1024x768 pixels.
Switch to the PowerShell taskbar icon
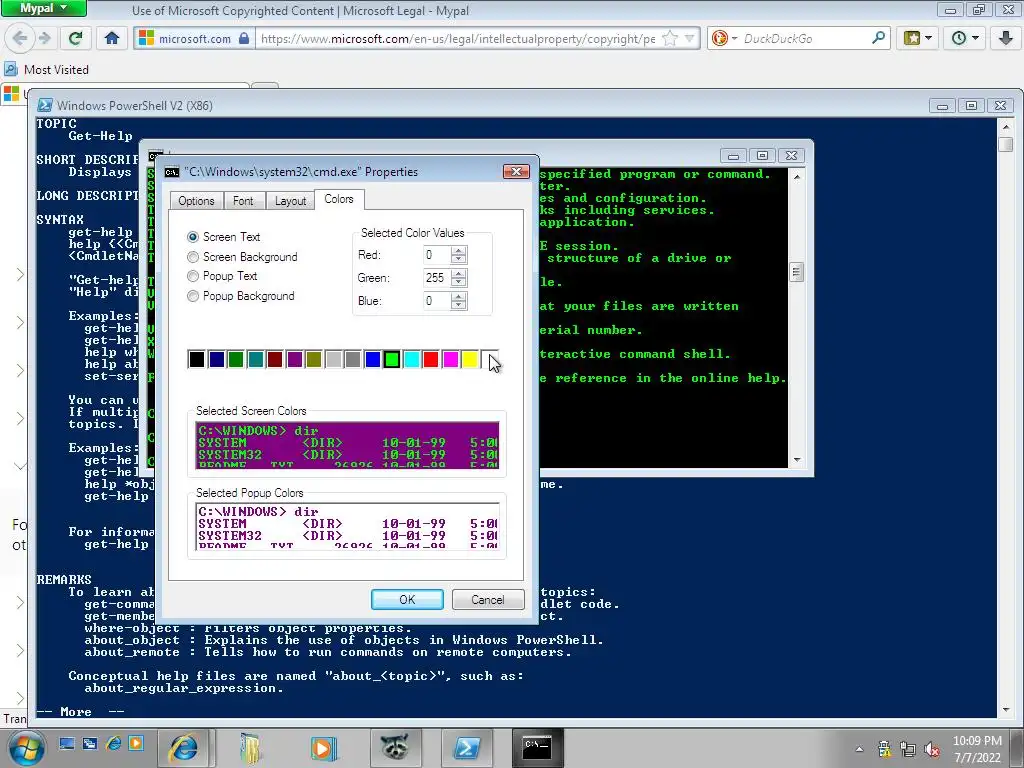[x=466, y=748]
